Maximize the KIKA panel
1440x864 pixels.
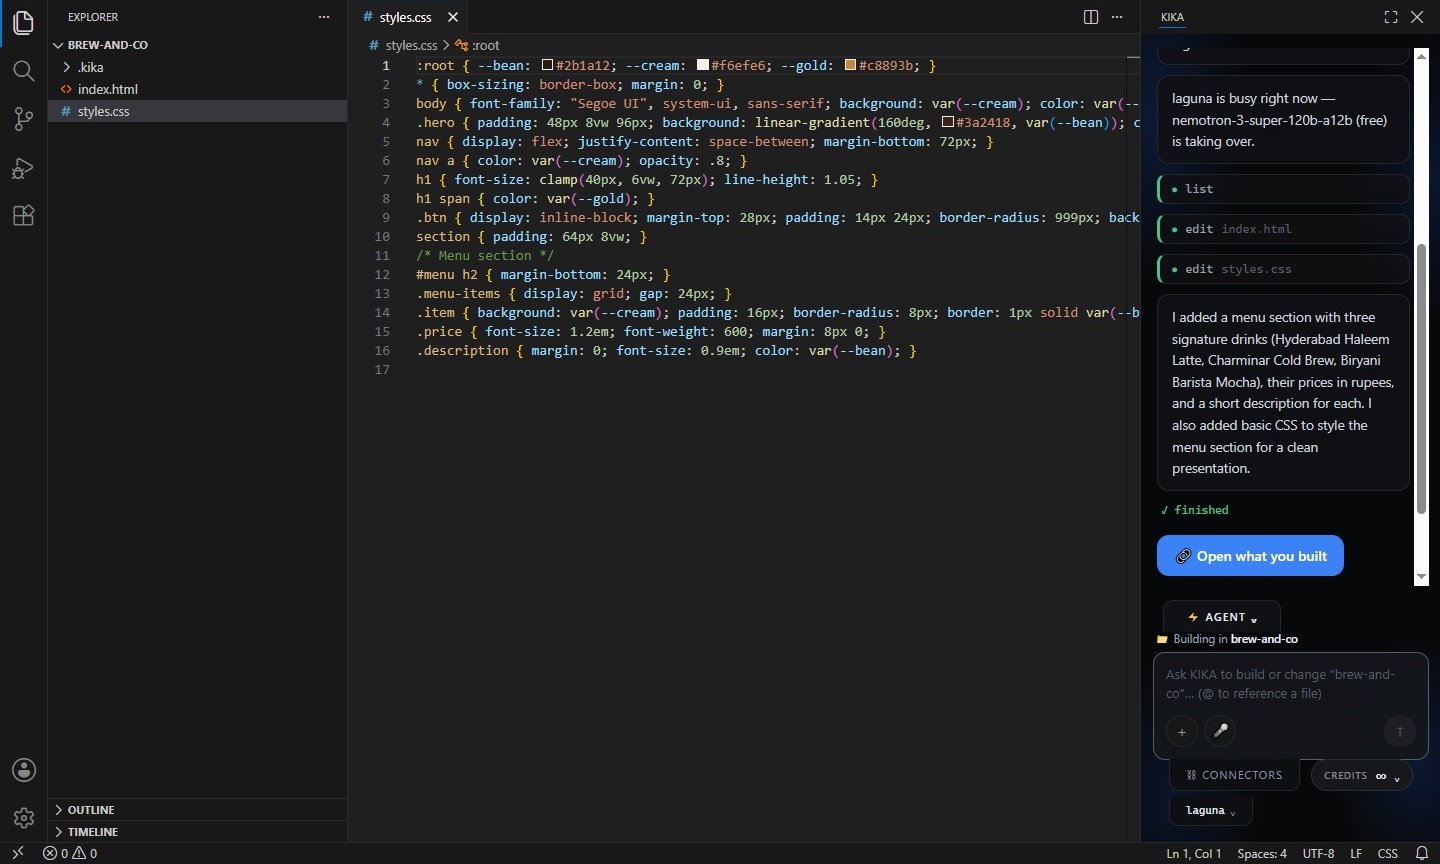[x=1391, y=17]
